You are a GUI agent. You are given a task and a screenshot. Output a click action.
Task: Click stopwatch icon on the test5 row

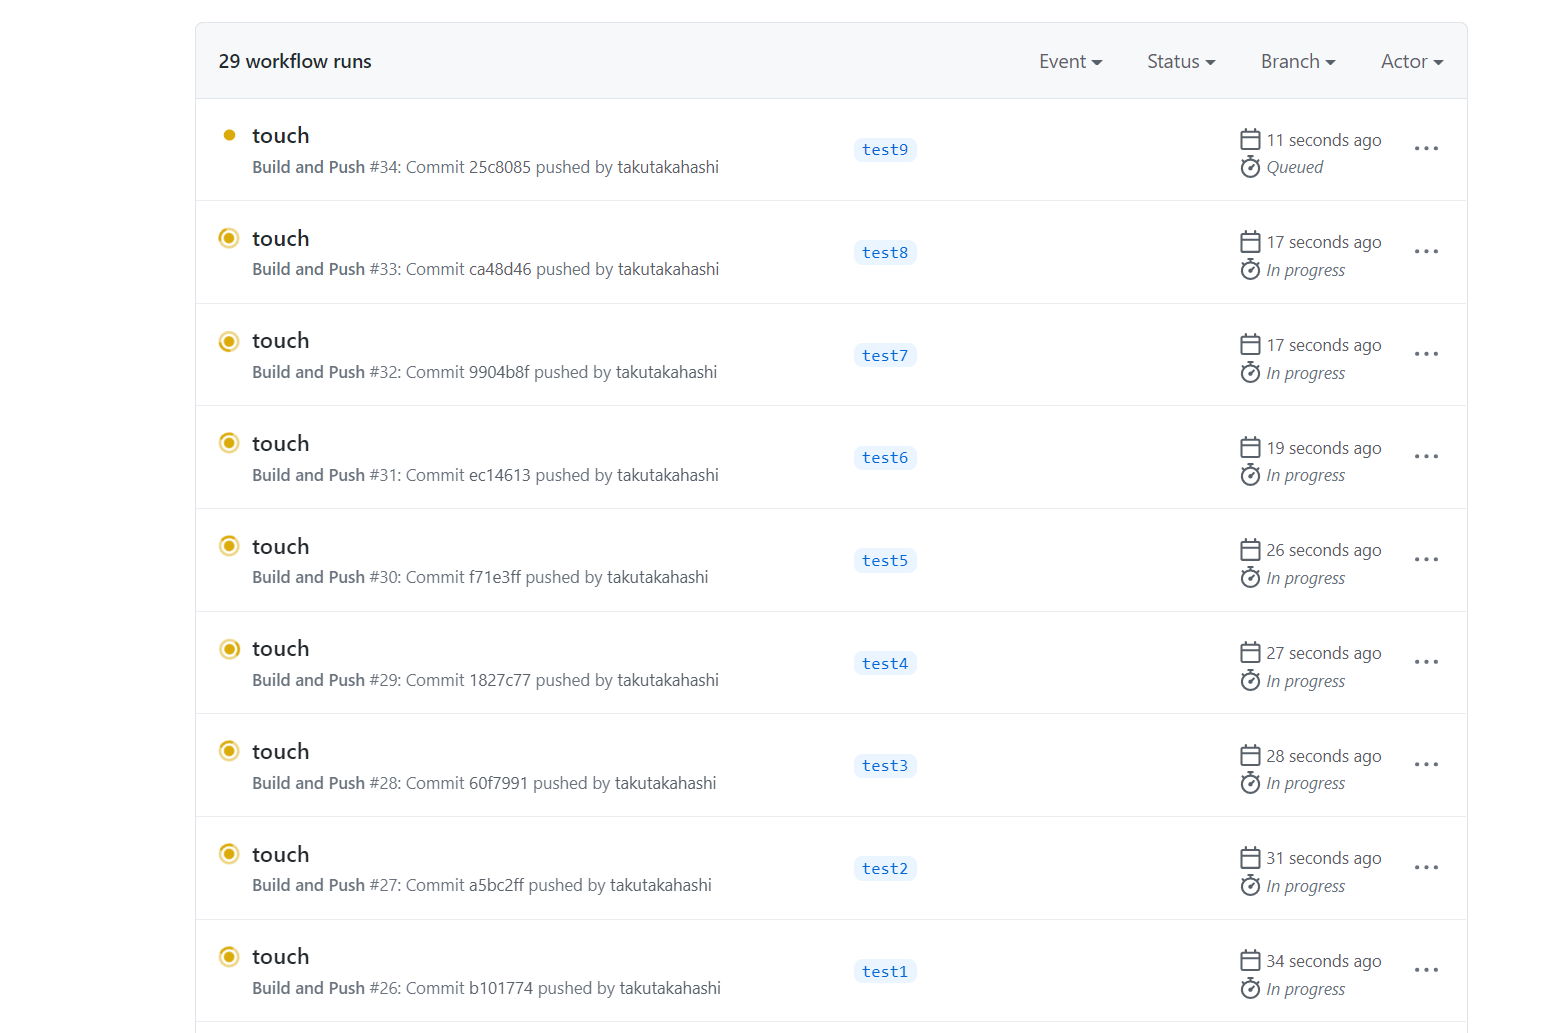1250,578
